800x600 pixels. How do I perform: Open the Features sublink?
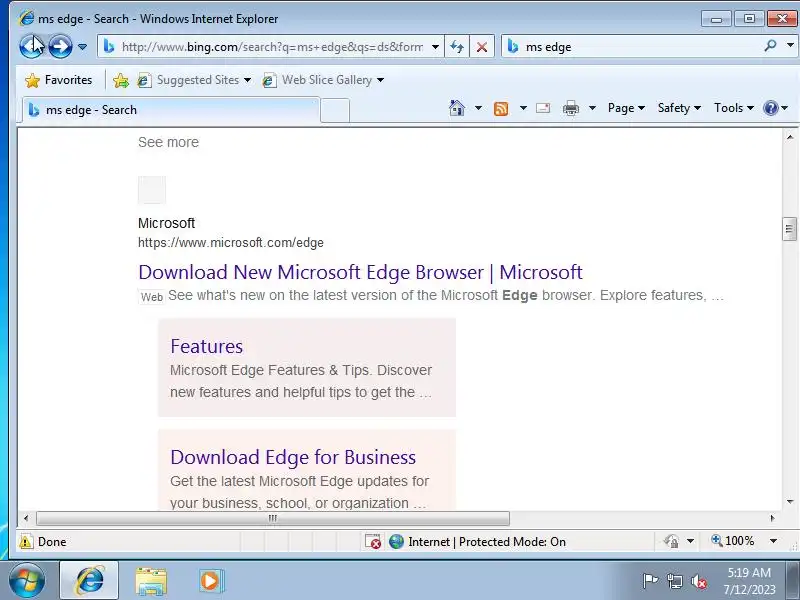pyautogui.click(x=207, y=346)
